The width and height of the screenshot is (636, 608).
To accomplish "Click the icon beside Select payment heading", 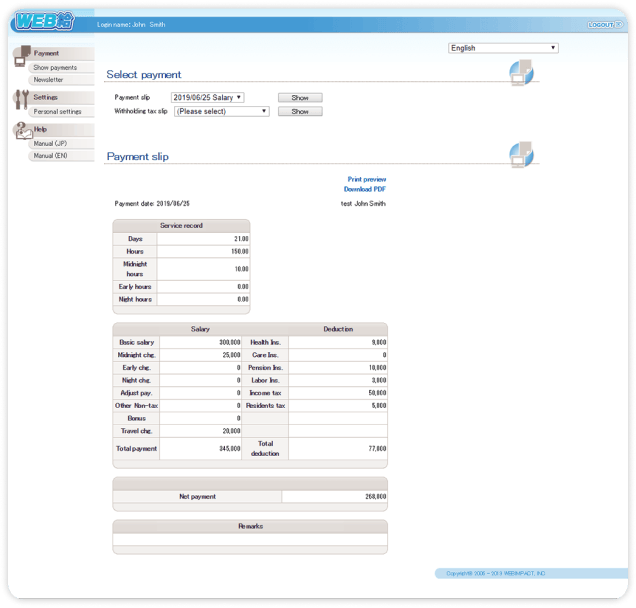I will (521, 72).
